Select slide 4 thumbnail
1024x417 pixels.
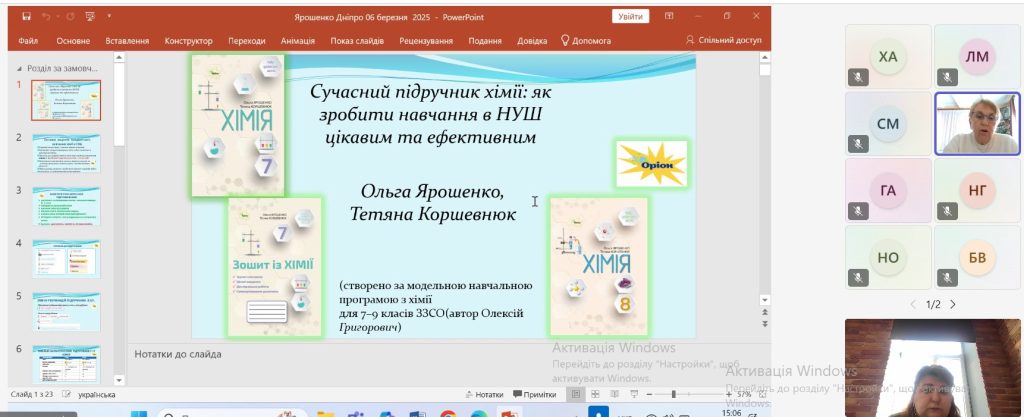pos(66,259)
